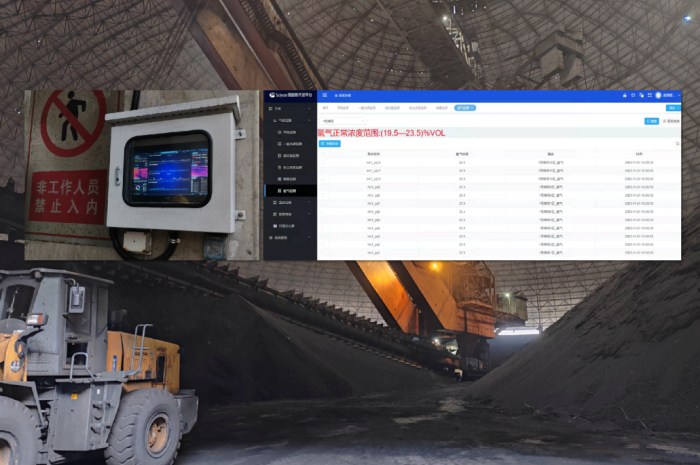The width and height of the screenshot is (700, 465).
Task: Switch to the 首页 tab
Action: pos(324,107)
